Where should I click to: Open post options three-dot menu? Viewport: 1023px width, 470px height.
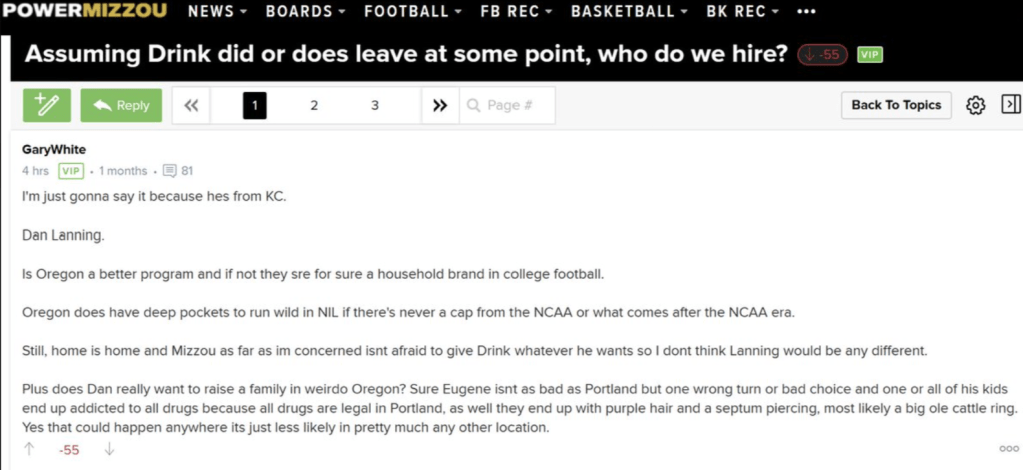click(x=1008, y=450)
